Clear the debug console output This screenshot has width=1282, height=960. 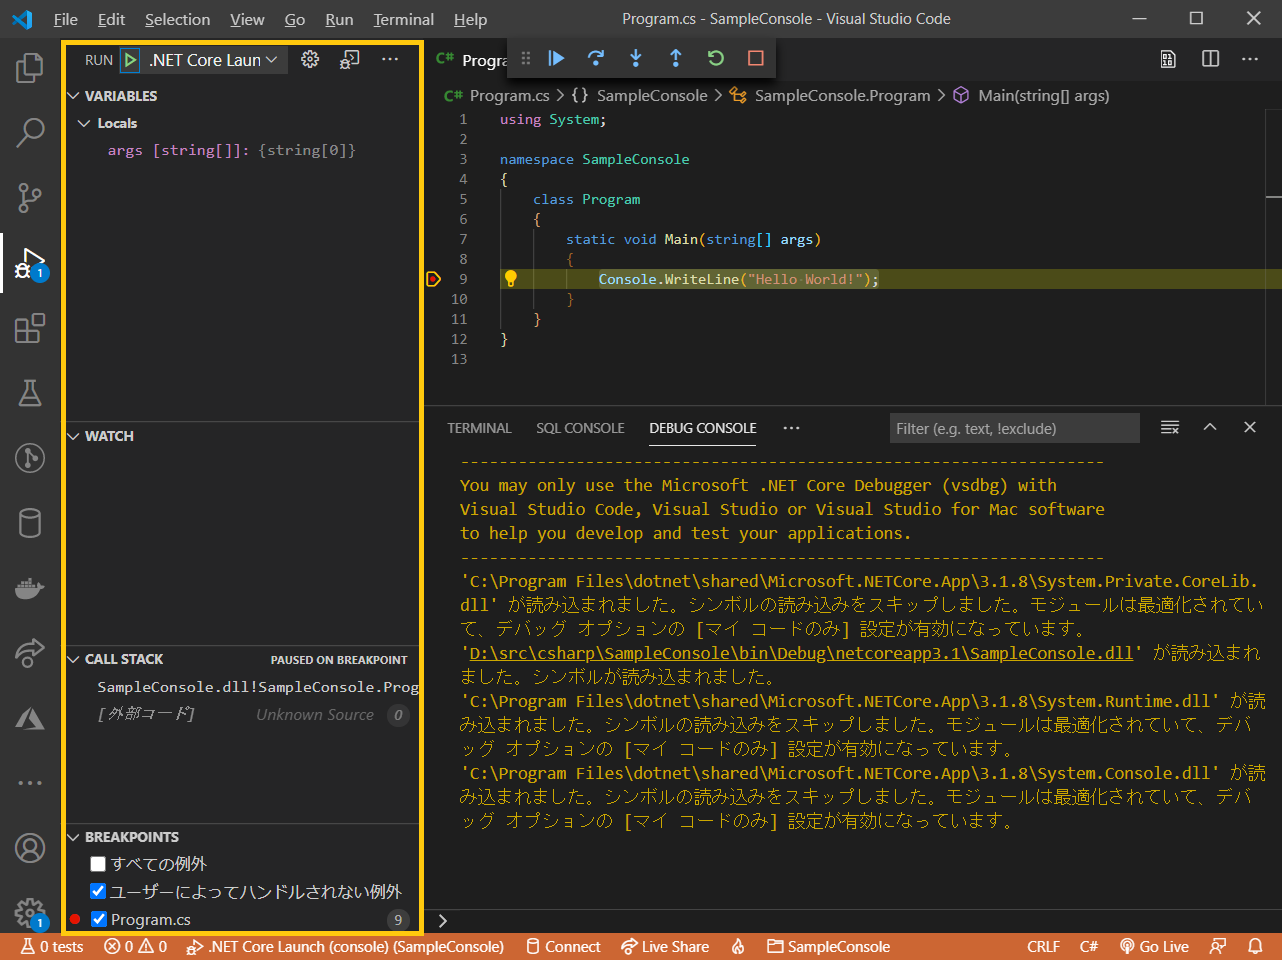click(1170, 427)
